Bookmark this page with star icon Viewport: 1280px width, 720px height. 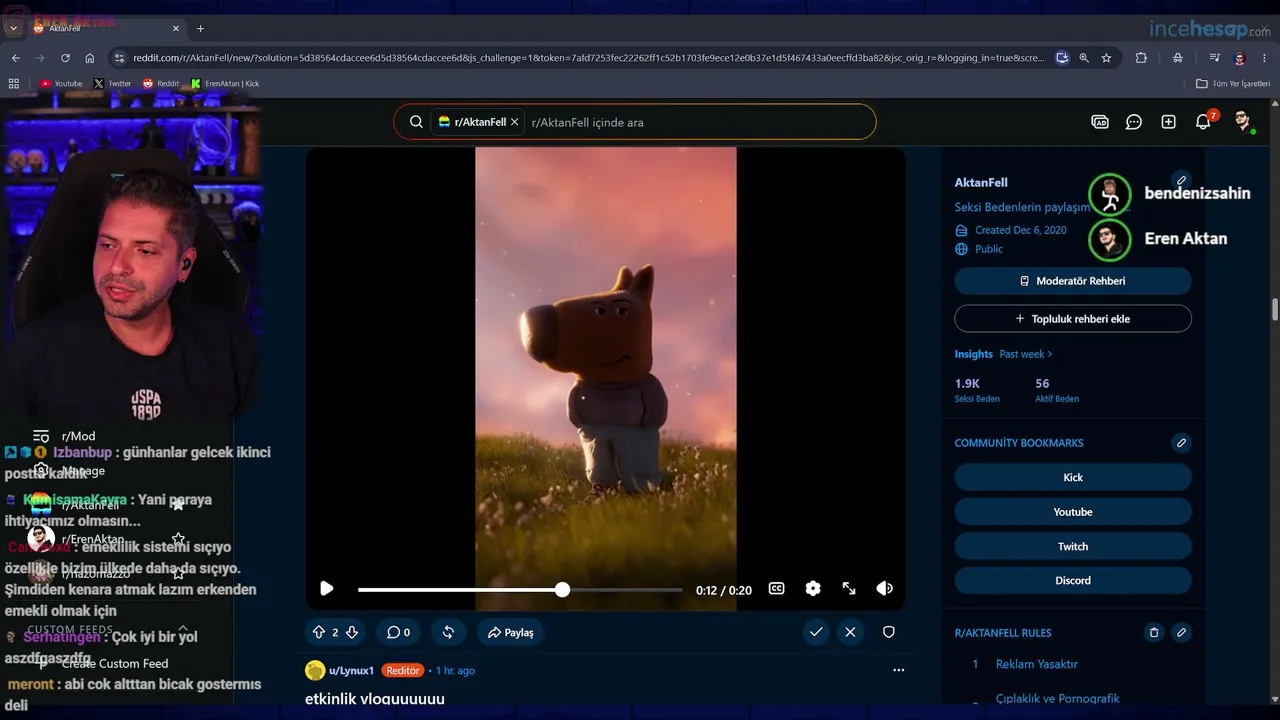1106,58
